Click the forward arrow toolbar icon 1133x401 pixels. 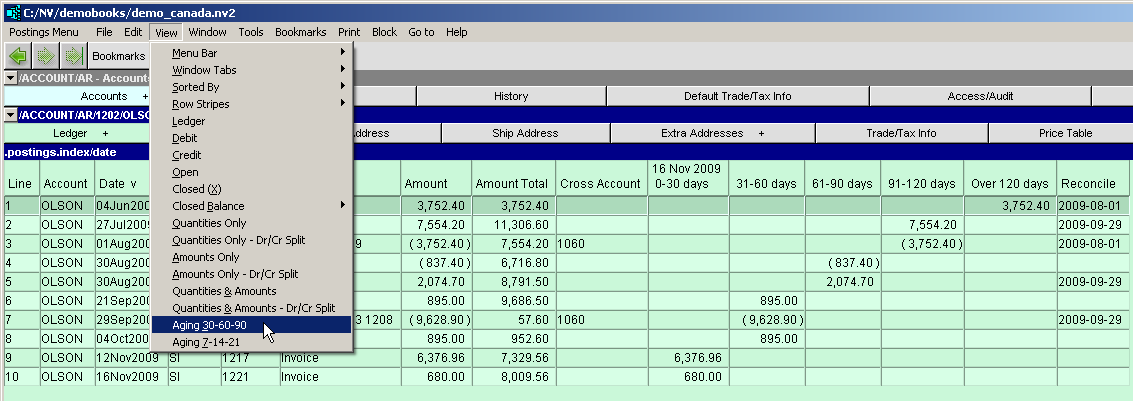click(x=46, y=56)
